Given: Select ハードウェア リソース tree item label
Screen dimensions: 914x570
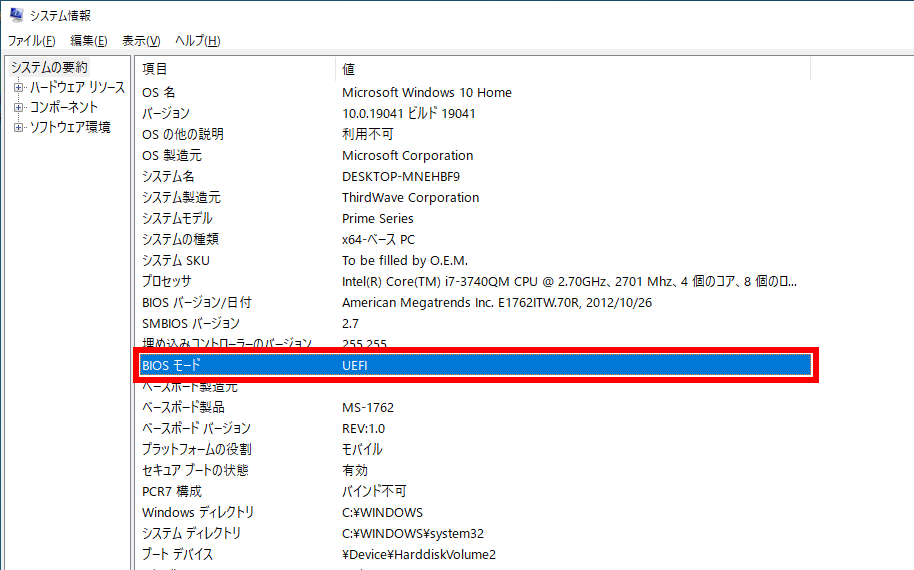Looking at the screenshot, I should click(x=77, y=88).
